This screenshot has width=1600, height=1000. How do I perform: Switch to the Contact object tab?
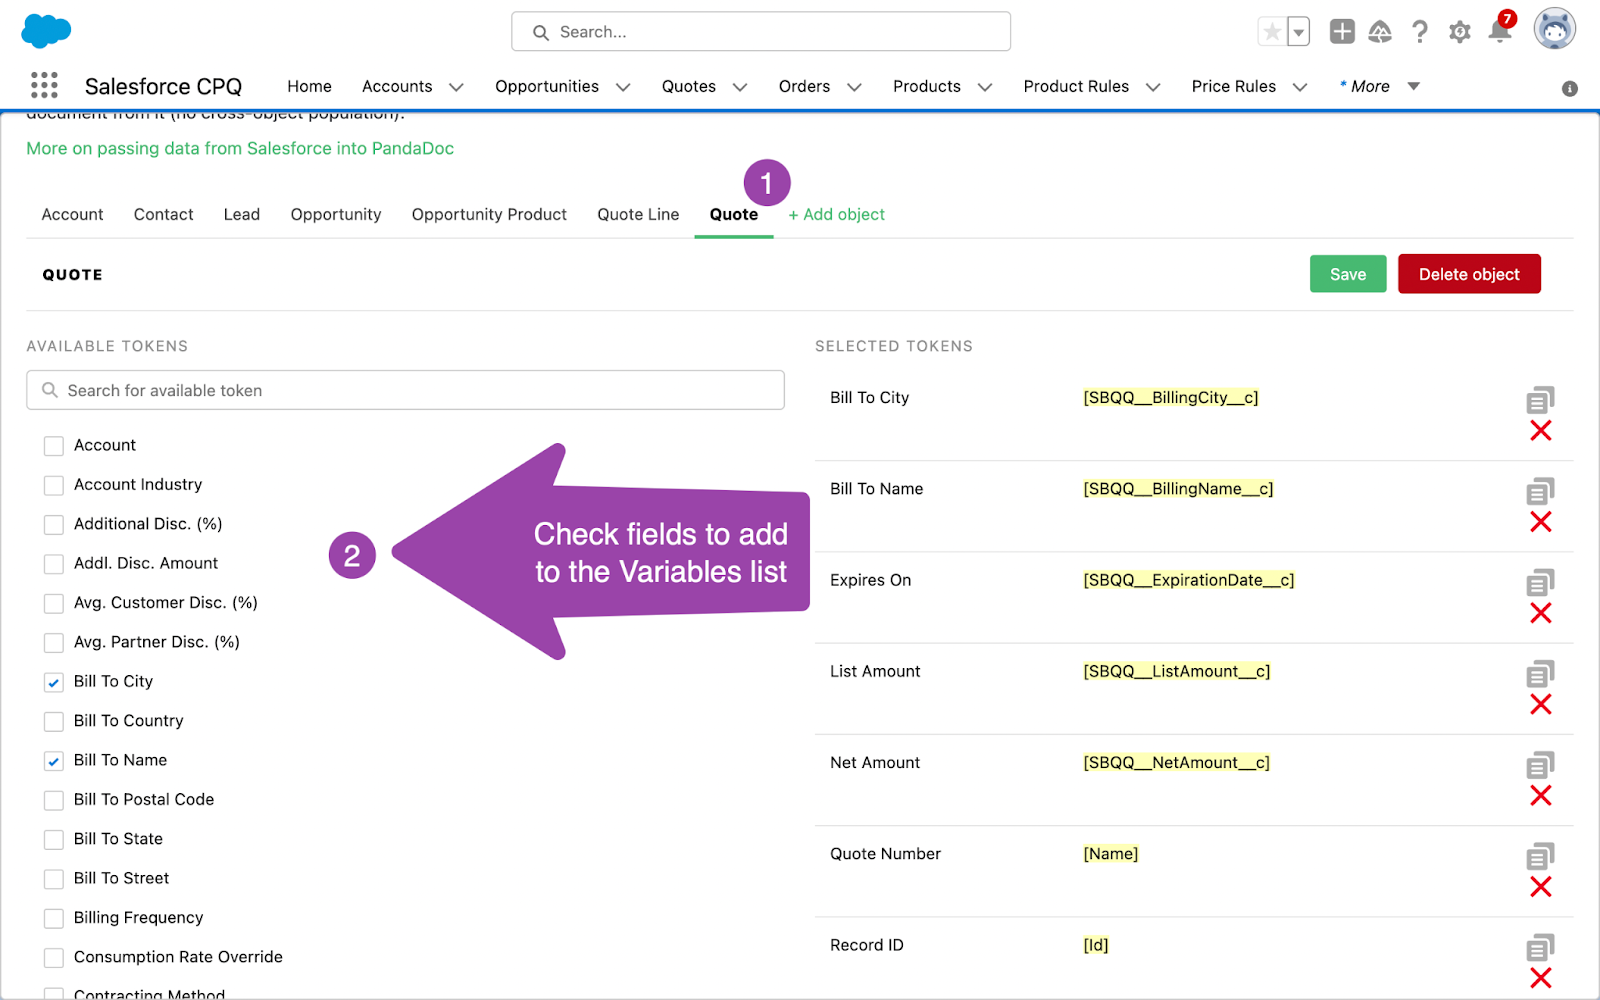(164, 214)
